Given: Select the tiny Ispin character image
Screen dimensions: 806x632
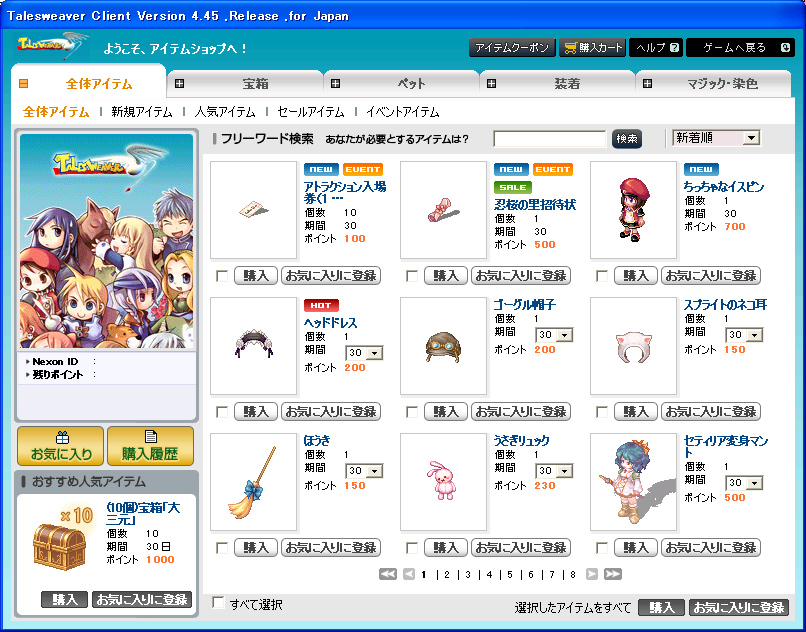Looking at the screenshot, I should (x=633, y=210).
